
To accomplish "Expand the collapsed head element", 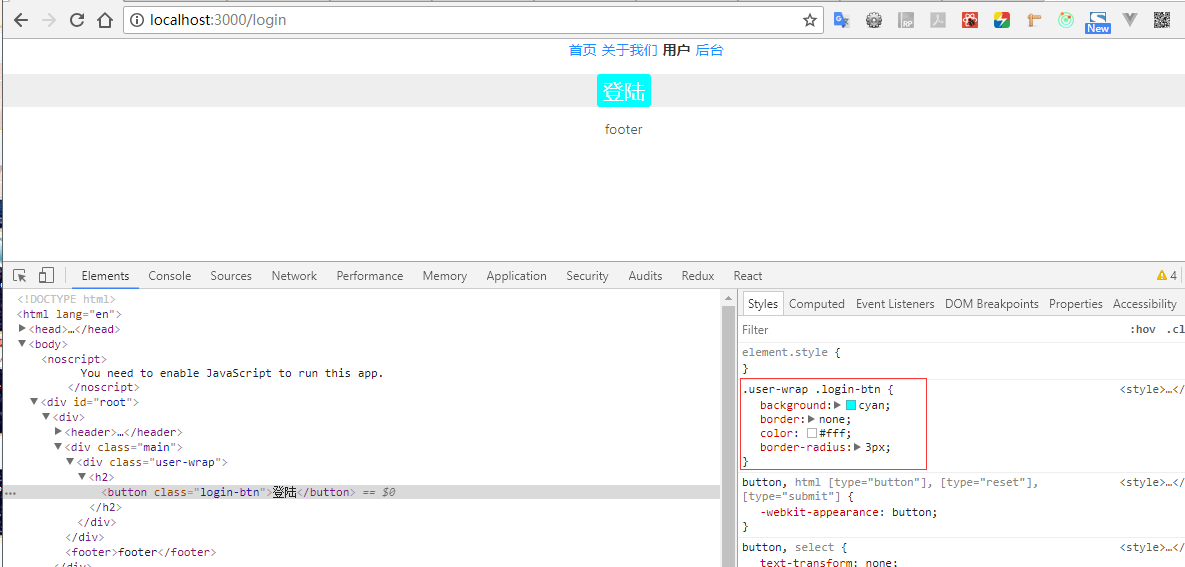I will (x=23, y=329).
